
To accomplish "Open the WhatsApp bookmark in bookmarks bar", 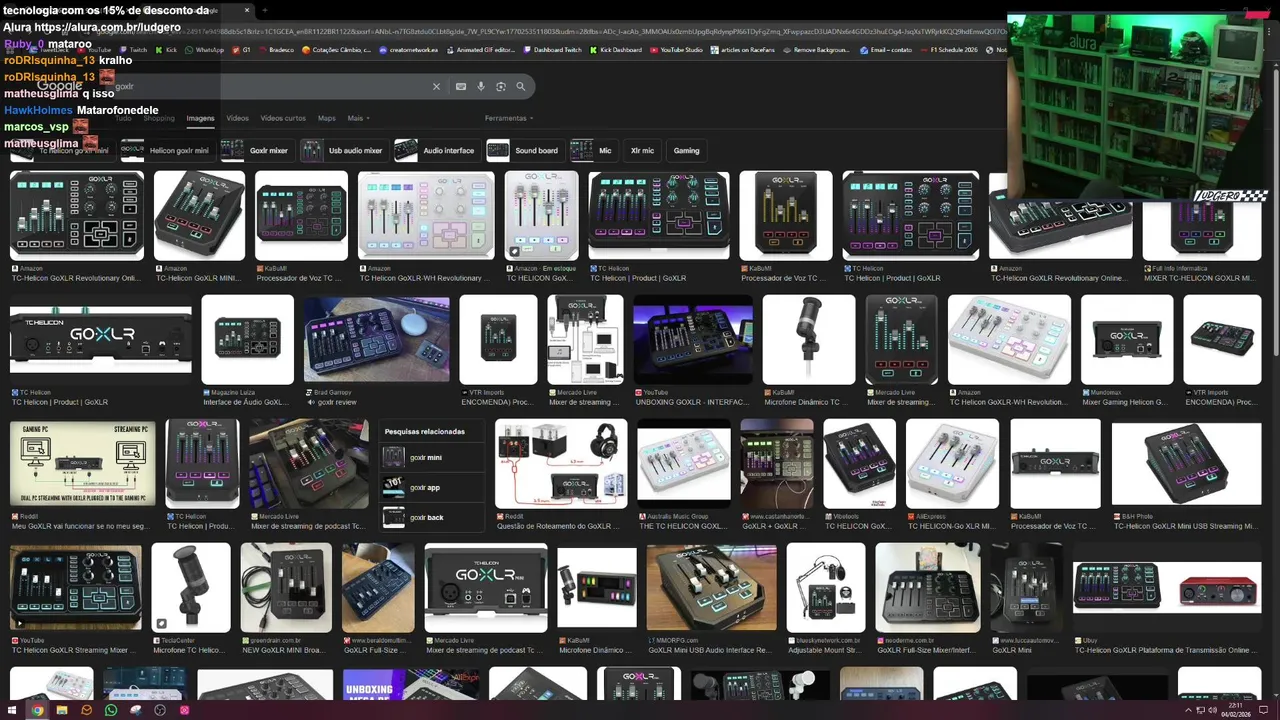I will coord(204,50).
